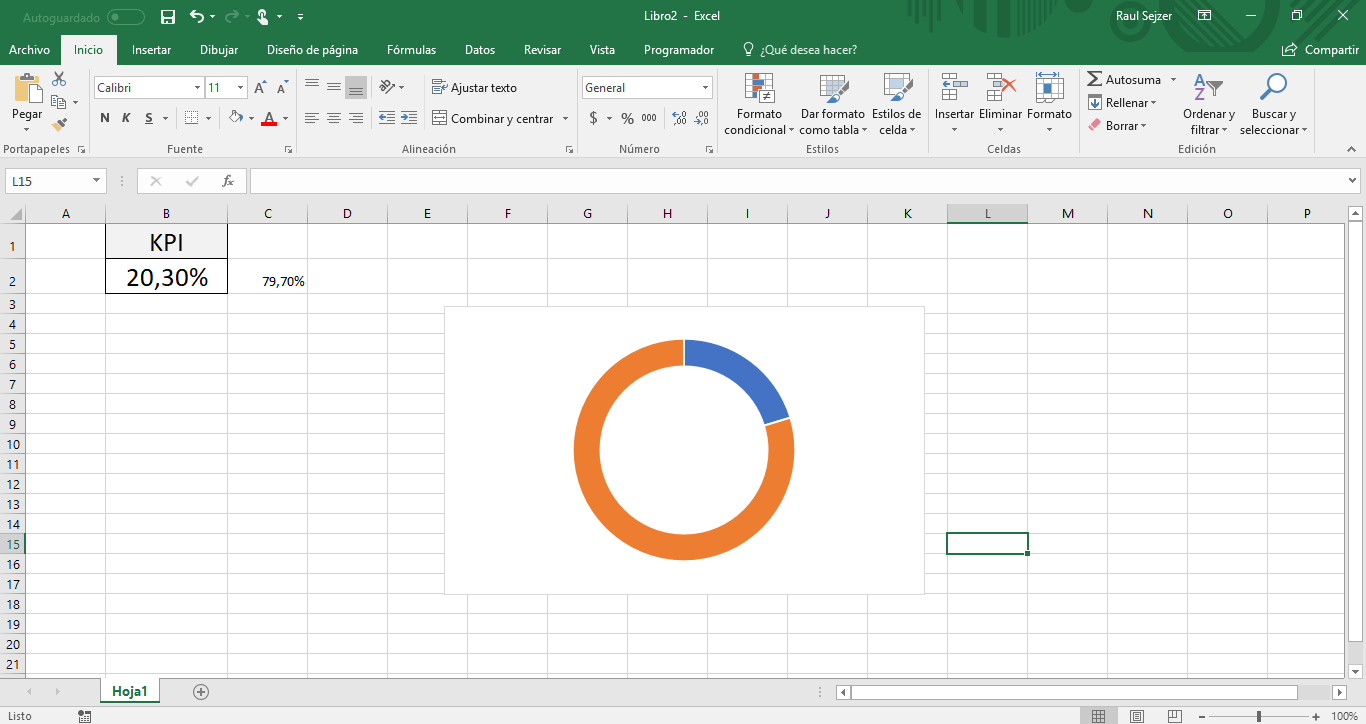Viewport: 1366px width, 724px height.
Task: Open the Archivo tab
Action: (29, 50)
